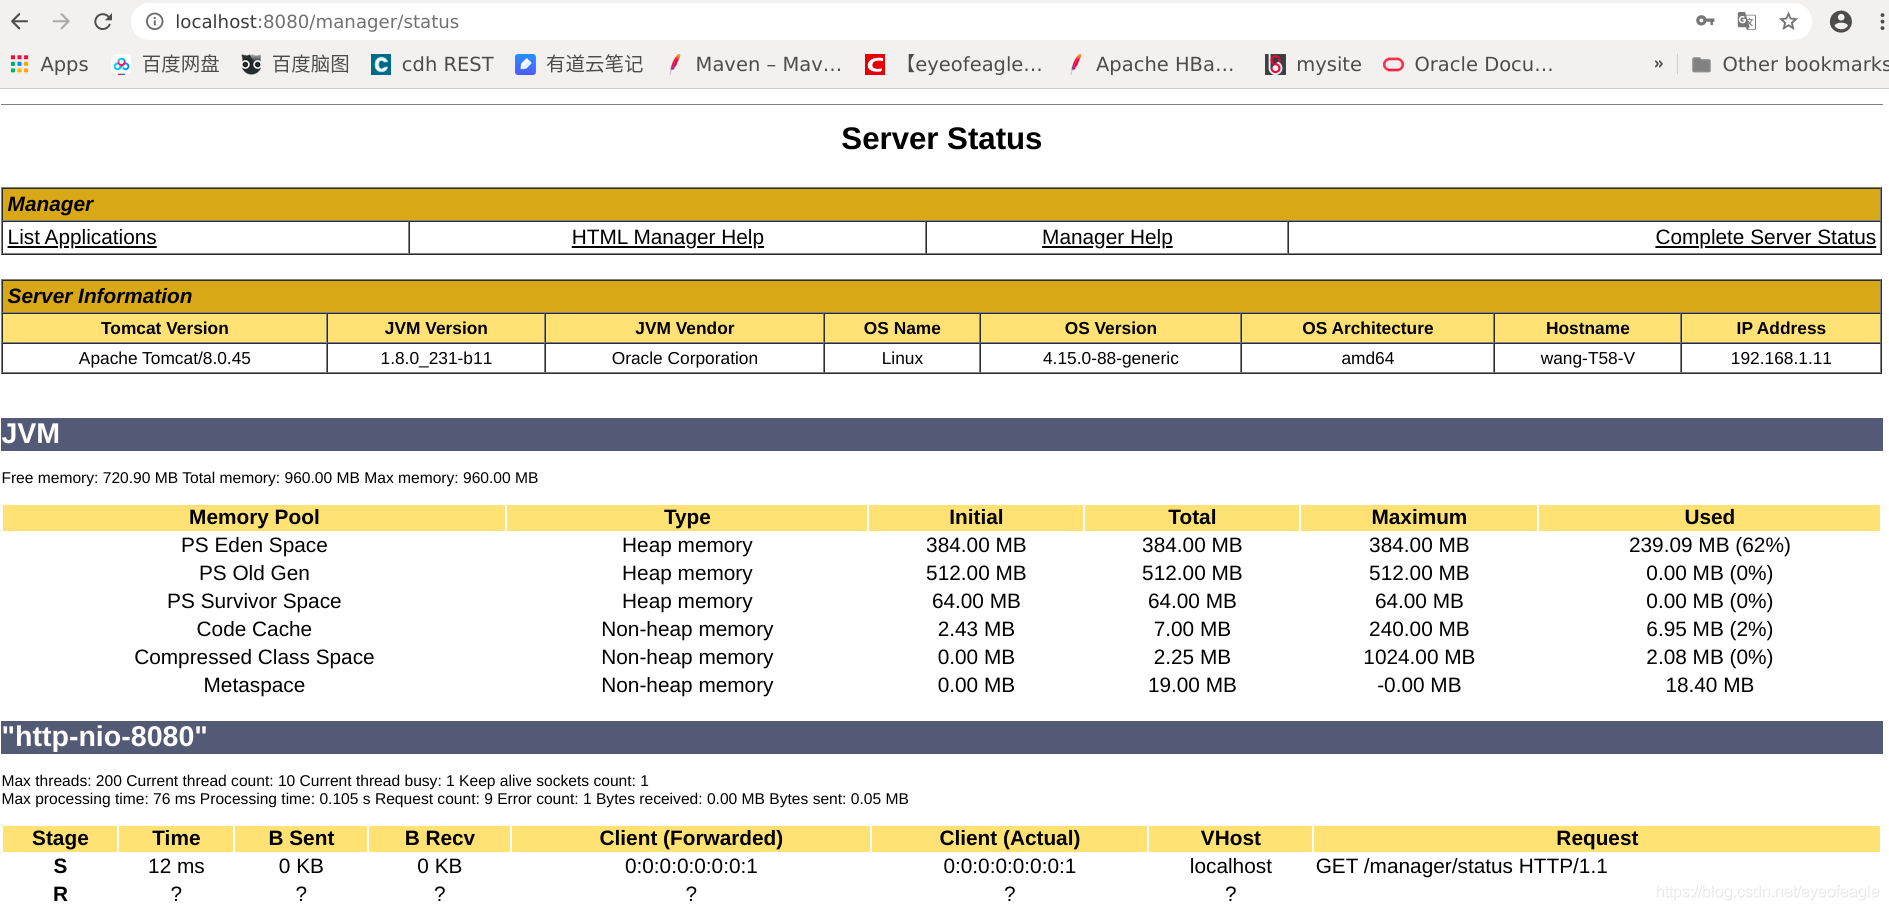Screen dimensions: 1889x910
Task: Click the PS Eden Space row label
Action: click(254, 545)
